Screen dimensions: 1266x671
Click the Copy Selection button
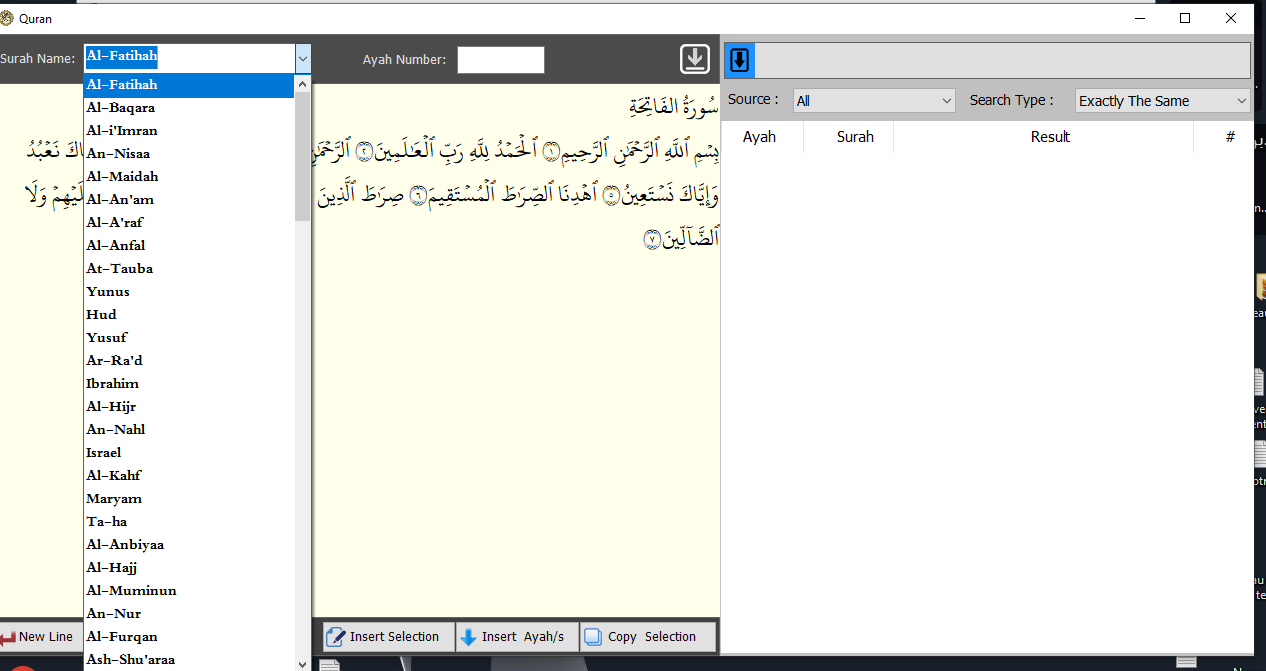pos(648,637)
